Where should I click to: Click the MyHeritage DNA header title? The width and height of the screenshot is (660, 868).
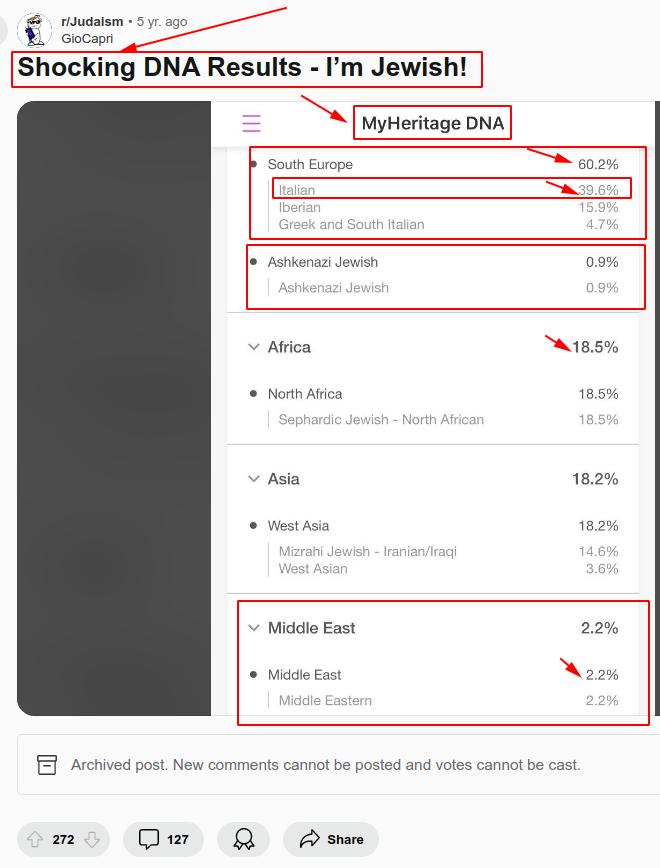433,124
